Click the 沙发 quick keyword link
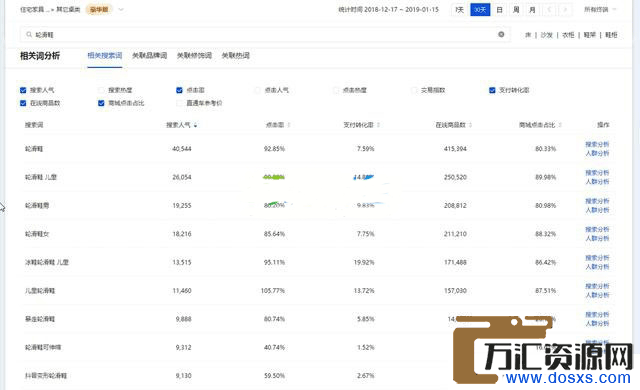 pos(547,35)
